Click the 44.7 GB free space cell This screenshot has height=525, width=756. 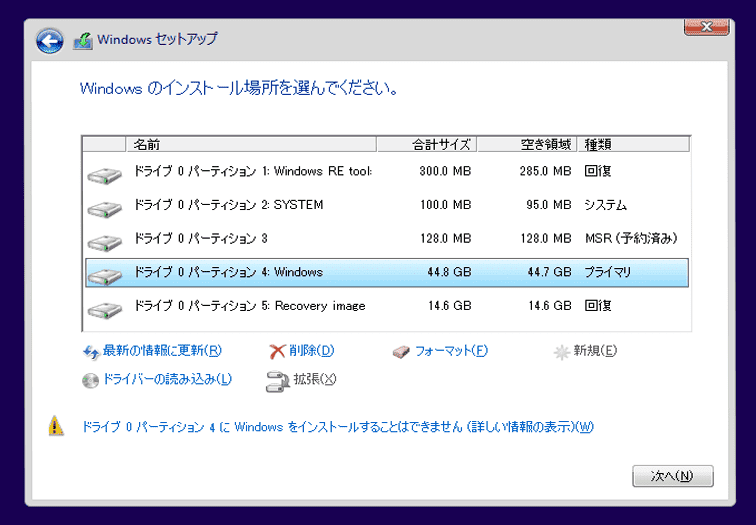click(x=549, y=272)
